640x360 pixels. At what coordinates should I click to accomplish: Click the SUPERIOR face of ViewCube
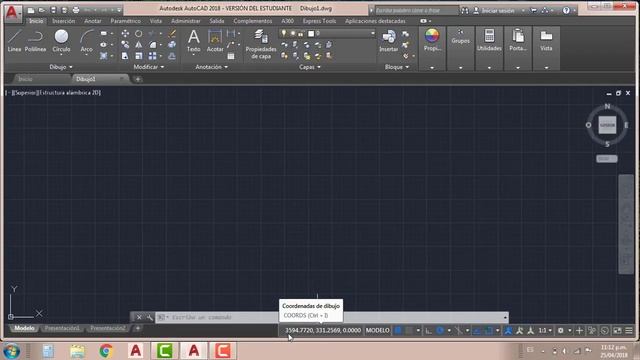click(607, 125)
